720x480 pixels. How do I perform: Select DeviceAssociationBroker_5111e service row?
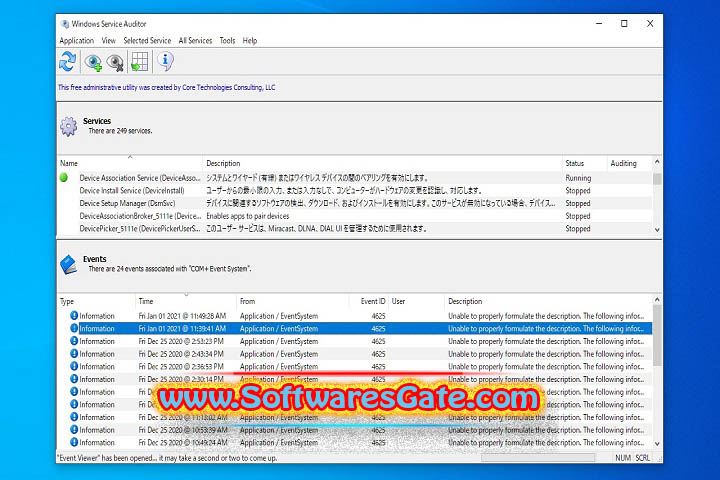pyautogui.click(x=354, y=216)
